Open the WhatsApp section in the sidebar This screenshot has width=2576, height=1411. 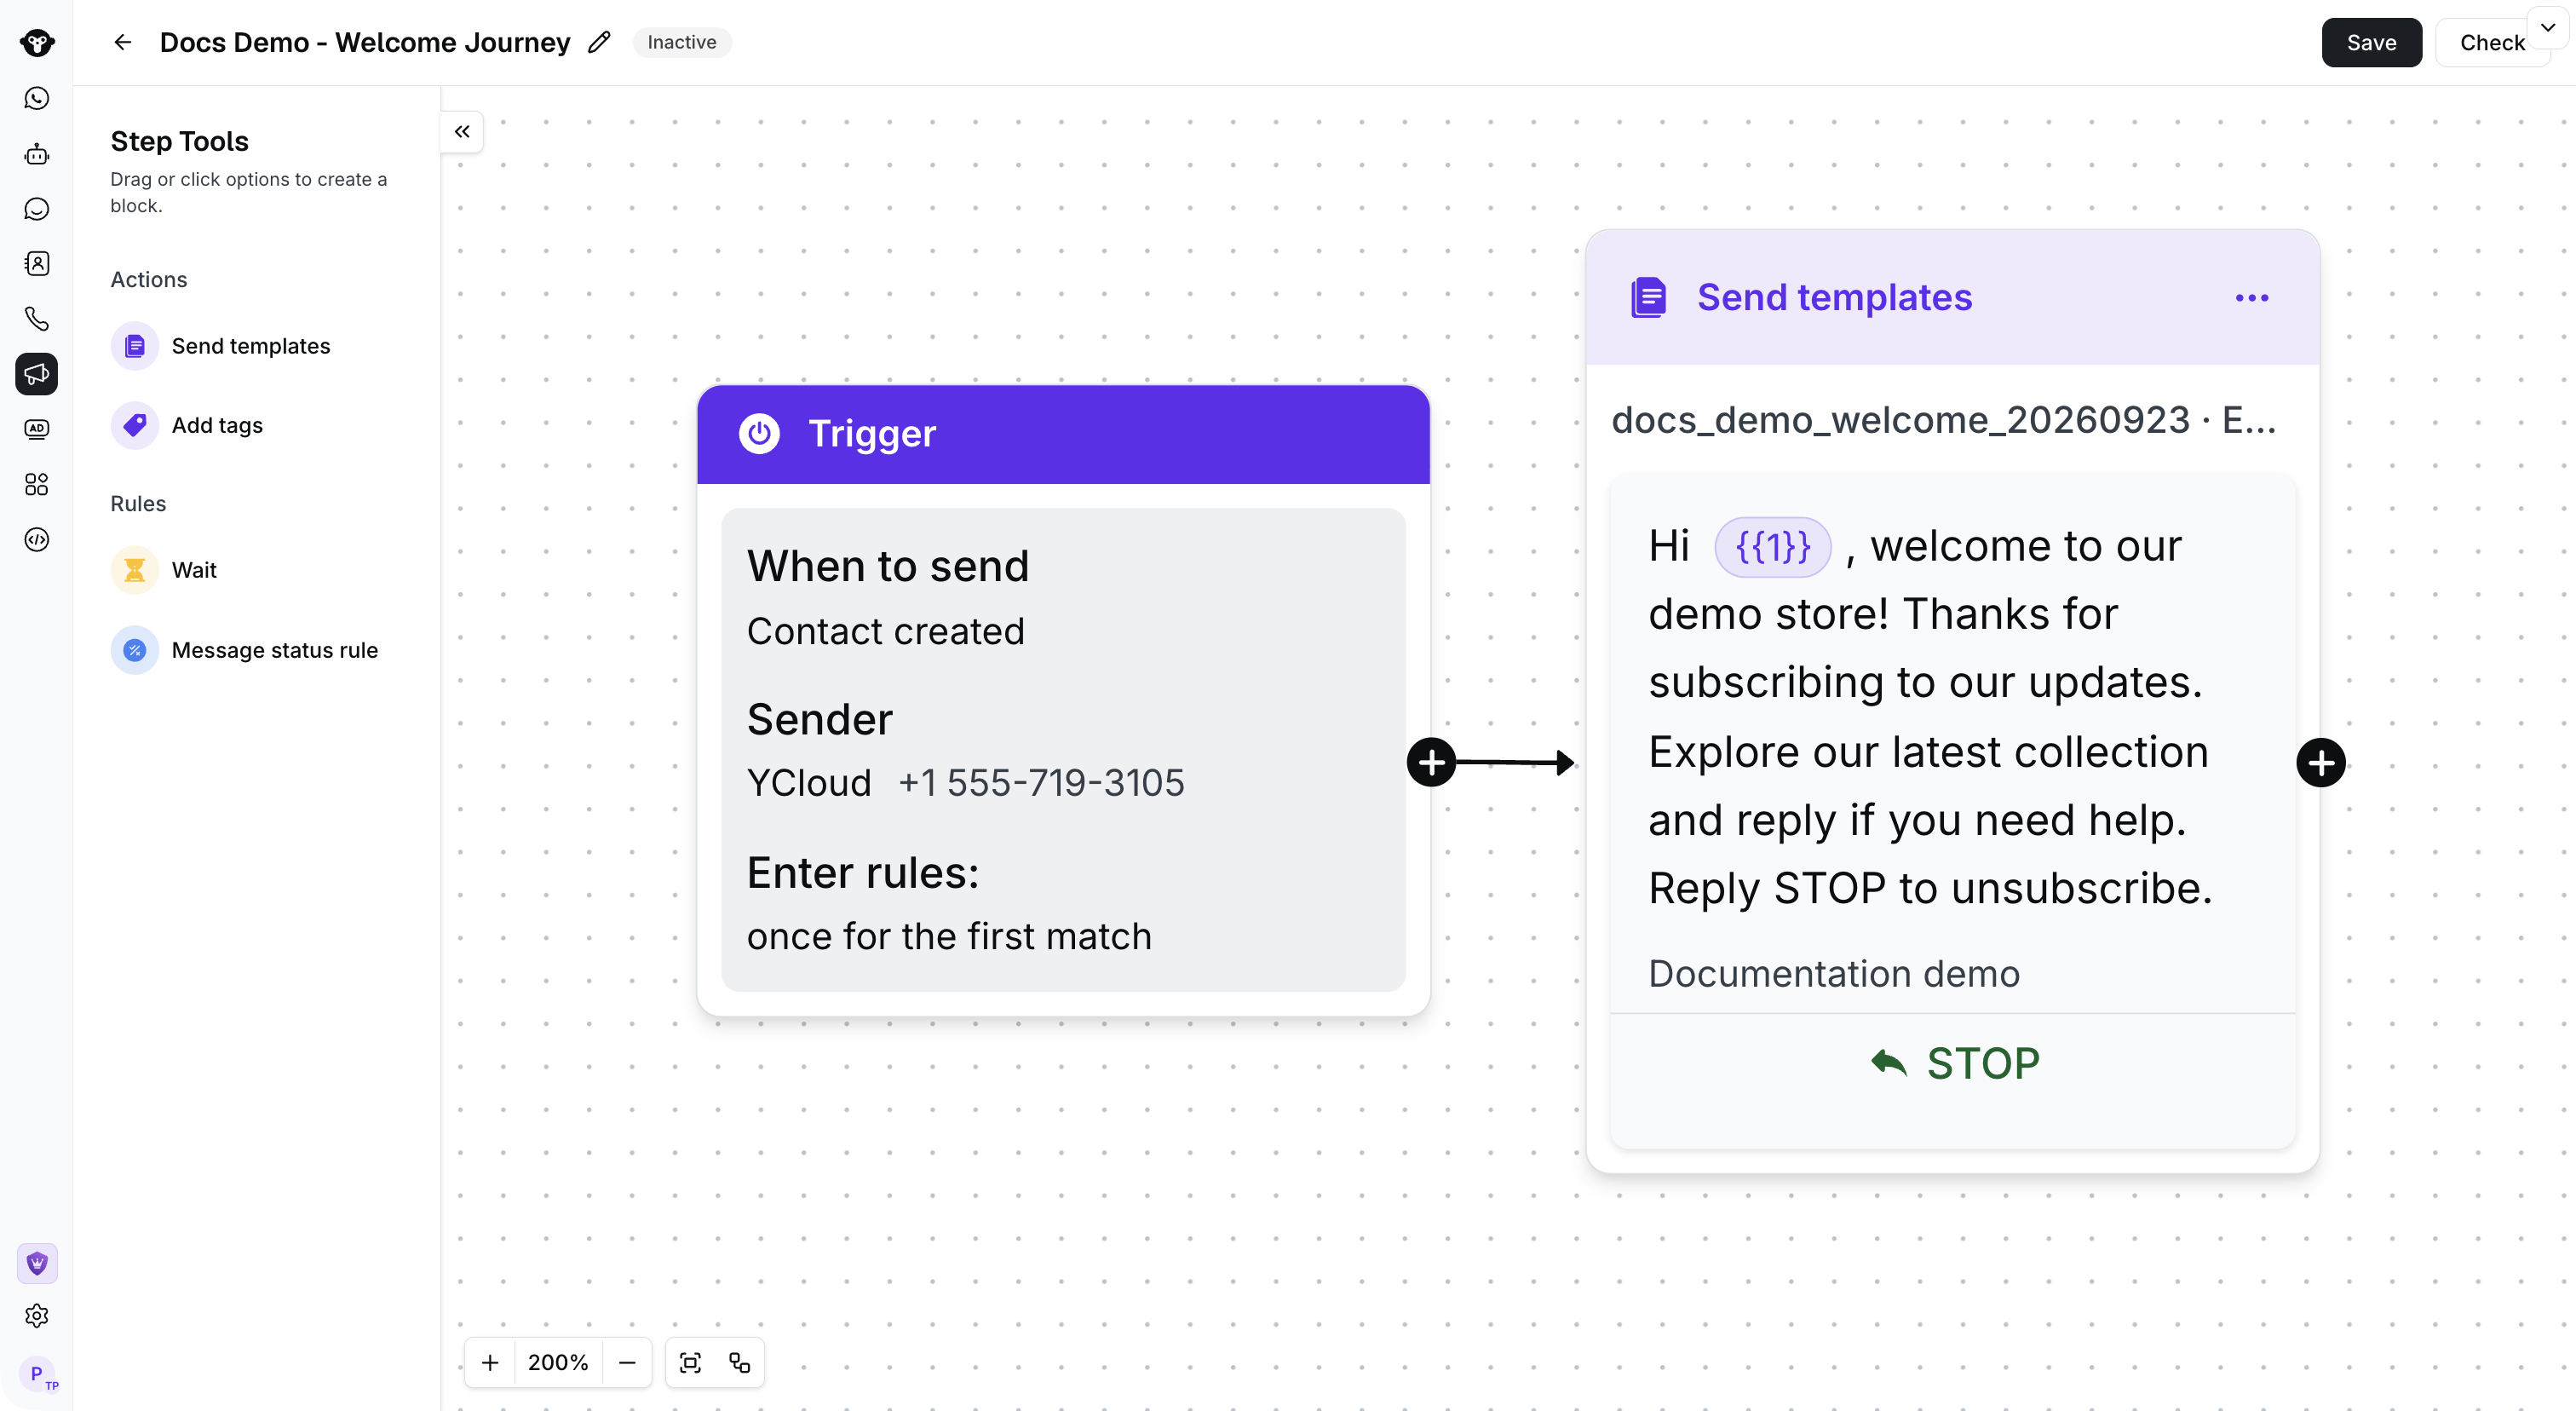pos(37,98)
